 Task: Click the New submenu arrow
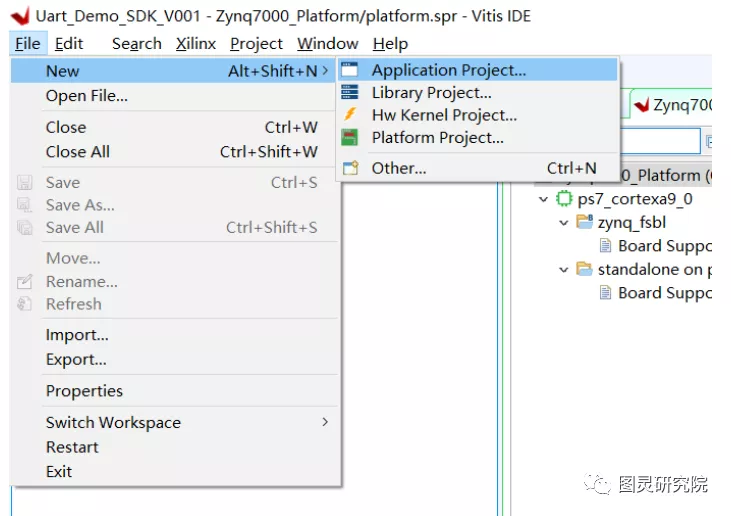click(x=325, y=71)
